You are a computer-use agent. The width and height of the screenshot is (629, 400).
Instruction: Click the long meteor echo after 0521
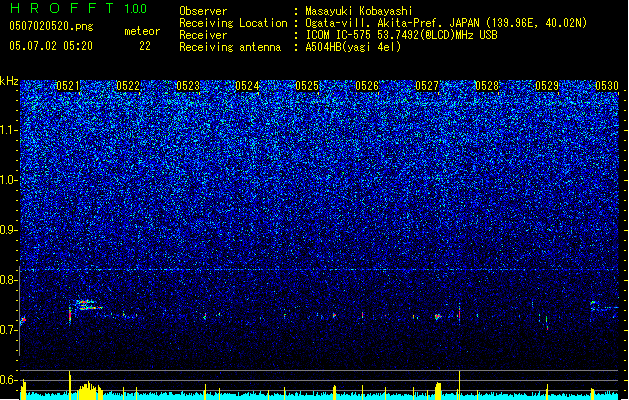click(x=89, y=305)
